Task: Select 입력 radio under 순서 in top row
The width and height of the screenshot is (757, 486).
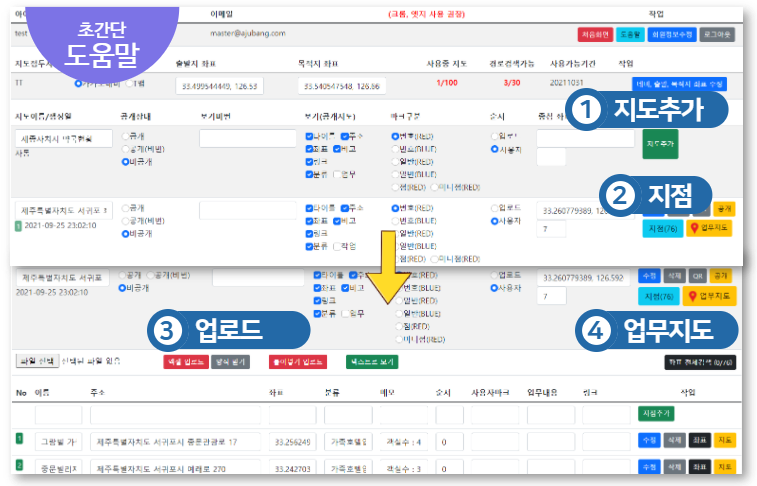Action: tap(496, 135)
